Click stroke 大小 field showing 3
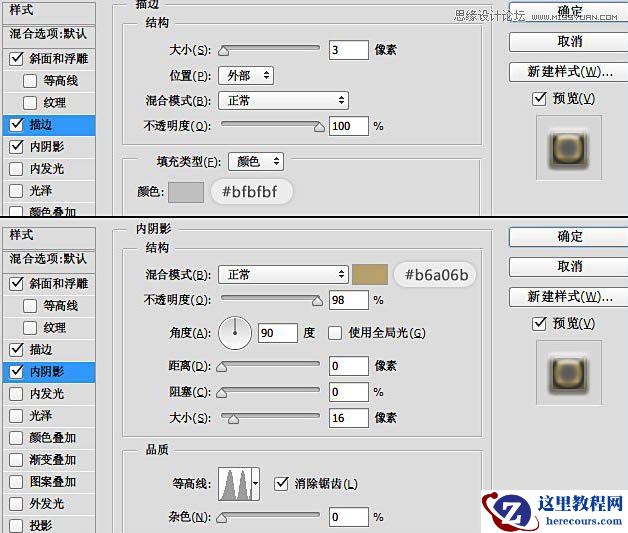This screenshot has height=533, width=628. [348, 50]
